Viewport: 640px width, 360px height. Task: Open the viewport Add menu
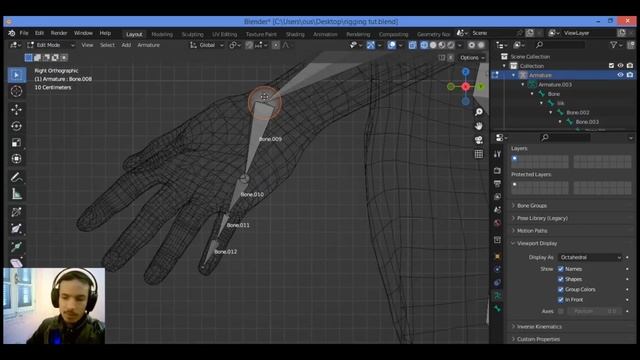tap(126, 45)
